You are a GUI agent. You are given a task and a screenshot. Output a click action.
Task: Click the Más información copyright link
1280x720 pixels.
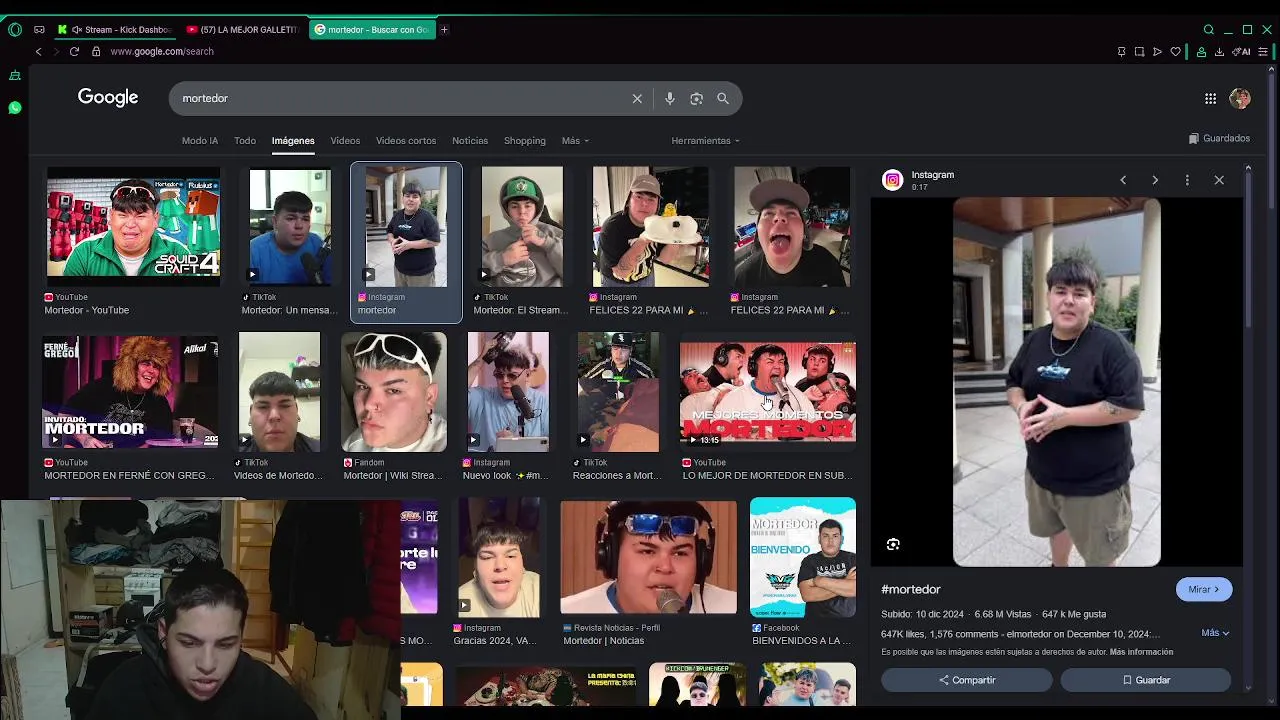tap(1141, 652)
